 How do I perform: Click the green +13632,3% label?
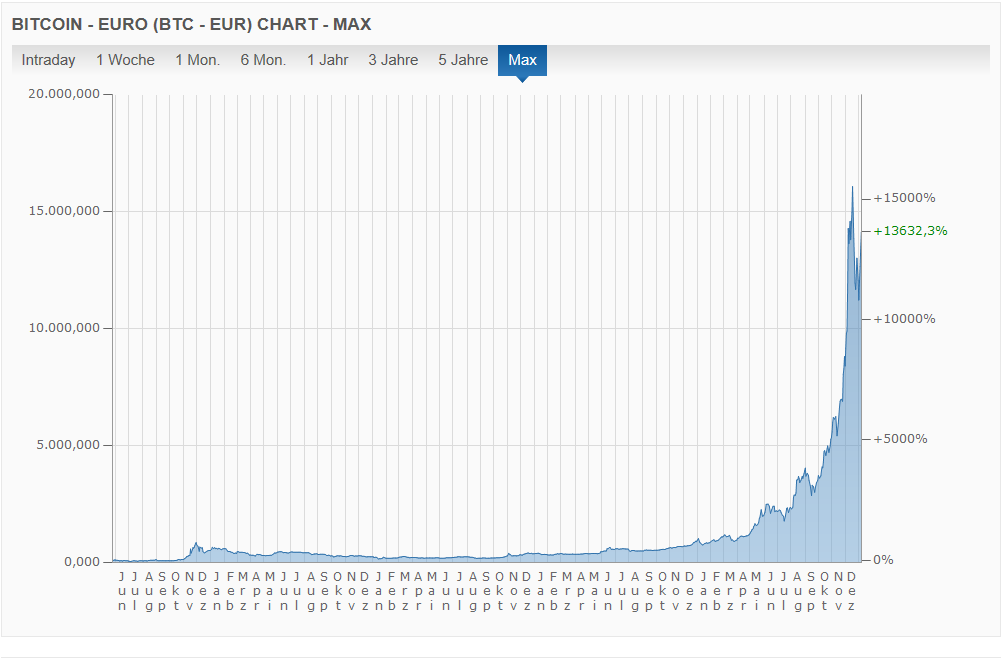pyautogui.click(x=910, y=231)
